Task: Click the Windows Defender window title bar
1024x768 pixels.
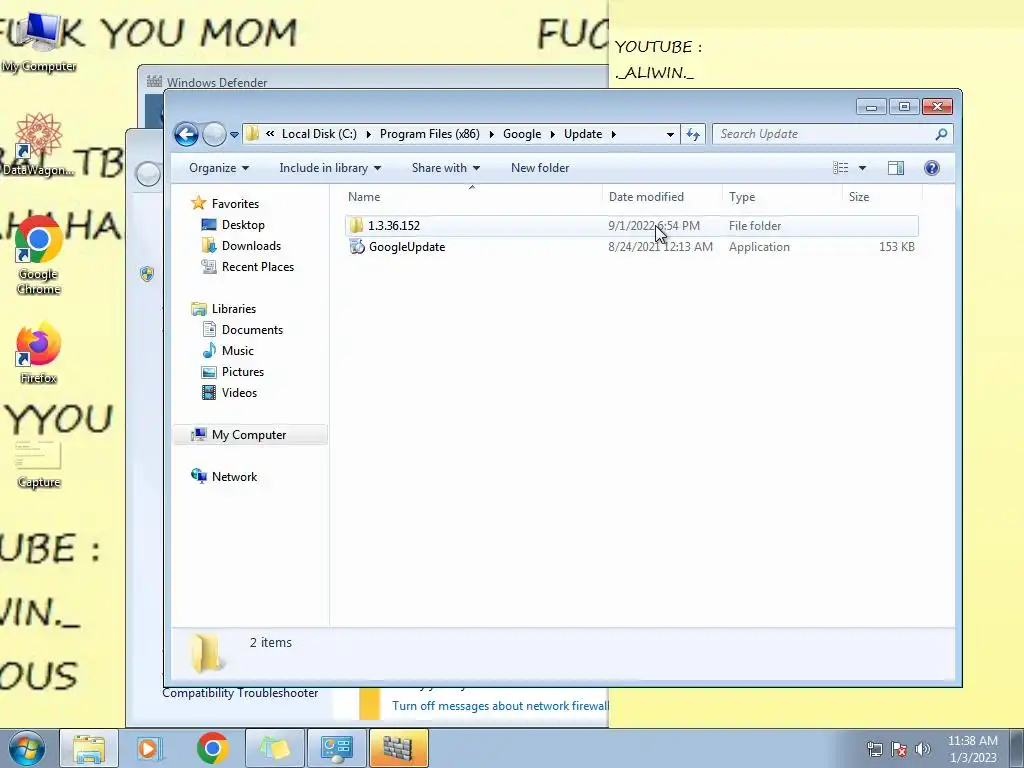Action: coord(373,80)
